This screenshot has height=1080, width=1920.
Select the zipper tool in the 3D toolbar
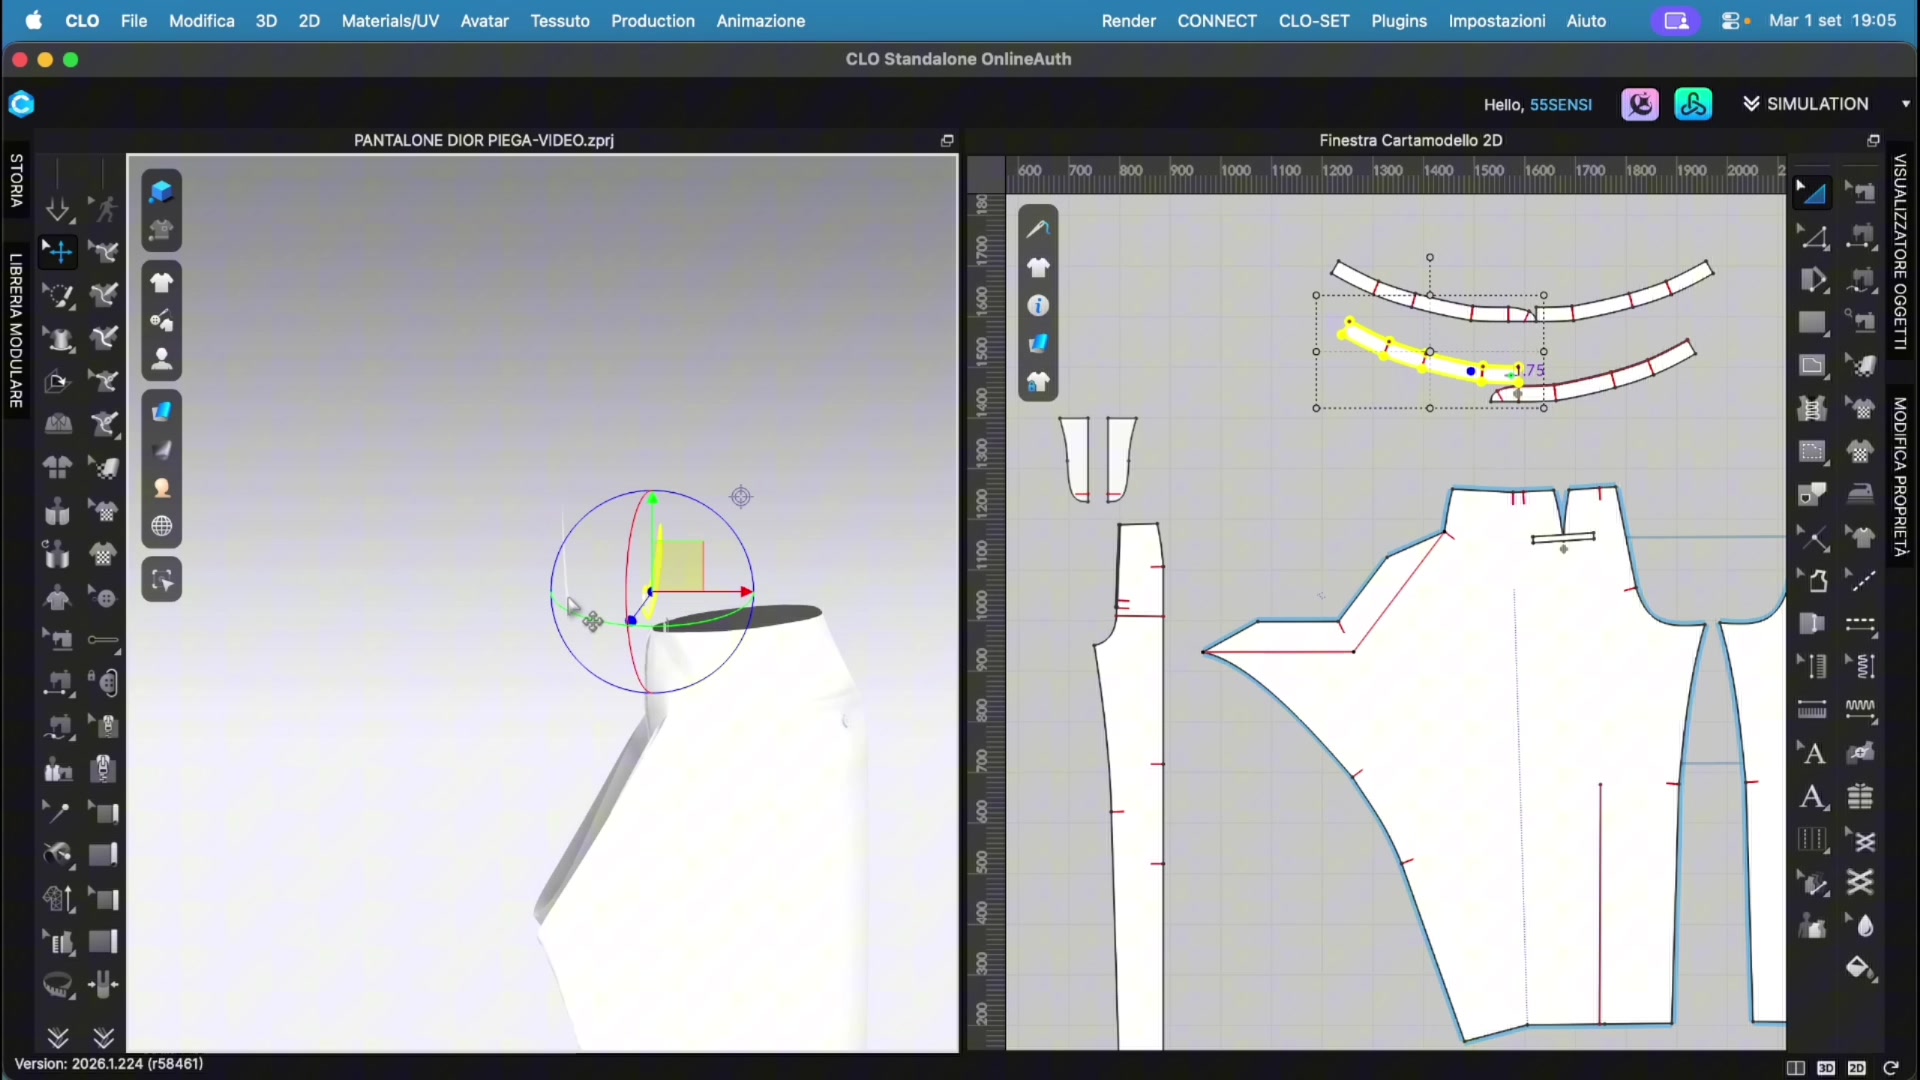click(104, 769)
